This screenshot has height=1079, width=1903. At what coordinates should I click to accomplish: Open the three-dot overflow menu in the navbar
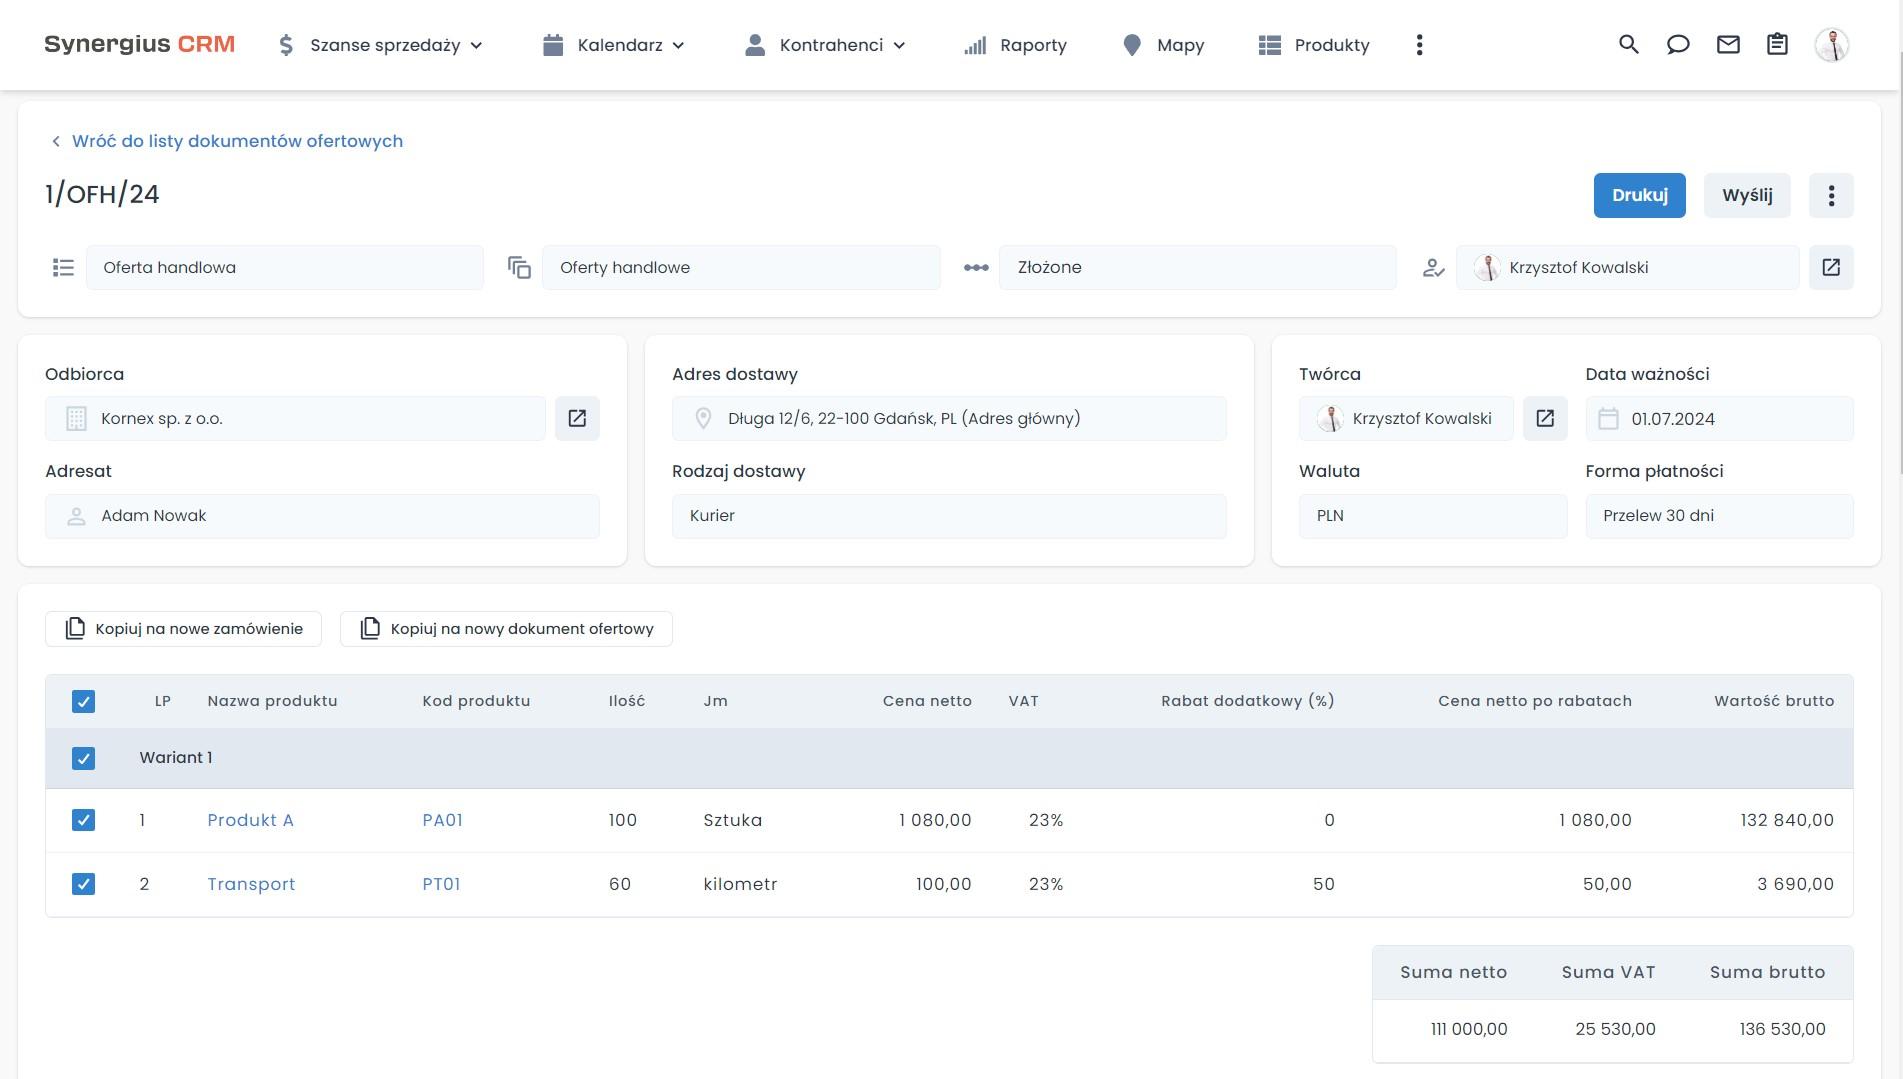point(1419,44)
